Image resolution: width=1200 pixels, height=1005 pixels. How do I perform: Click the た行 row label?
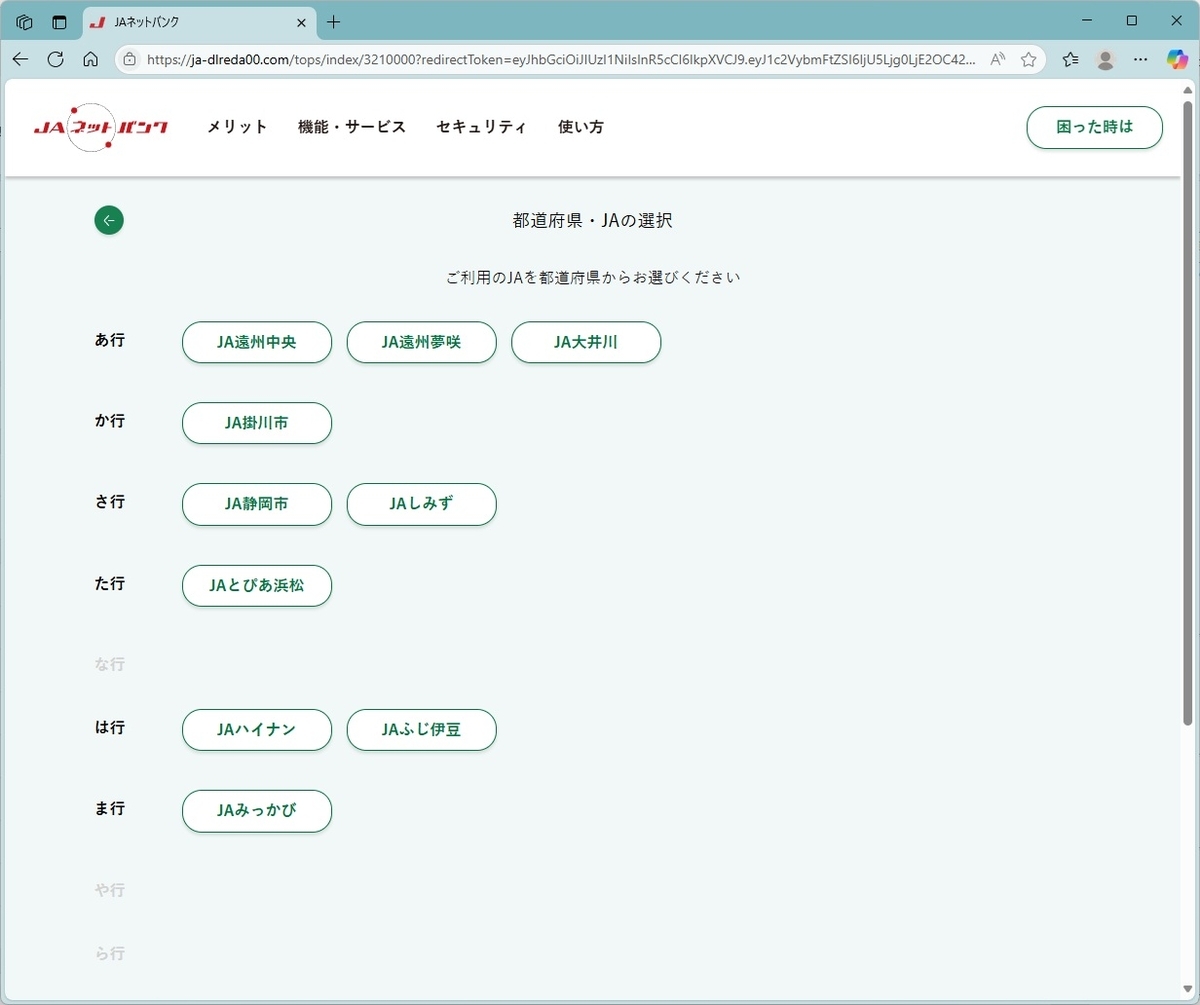[110, 583]
